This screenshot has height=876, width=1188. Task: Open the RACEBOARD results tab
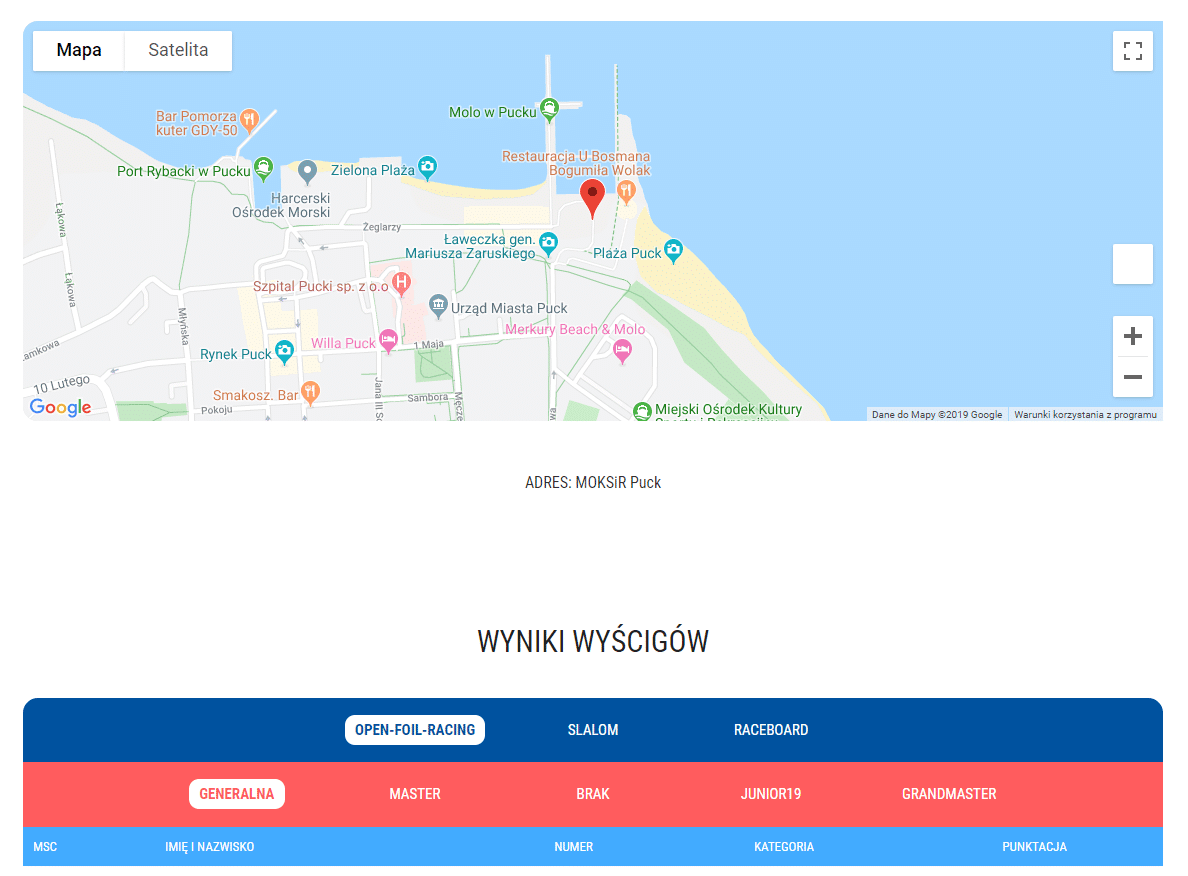pos(771,730)
